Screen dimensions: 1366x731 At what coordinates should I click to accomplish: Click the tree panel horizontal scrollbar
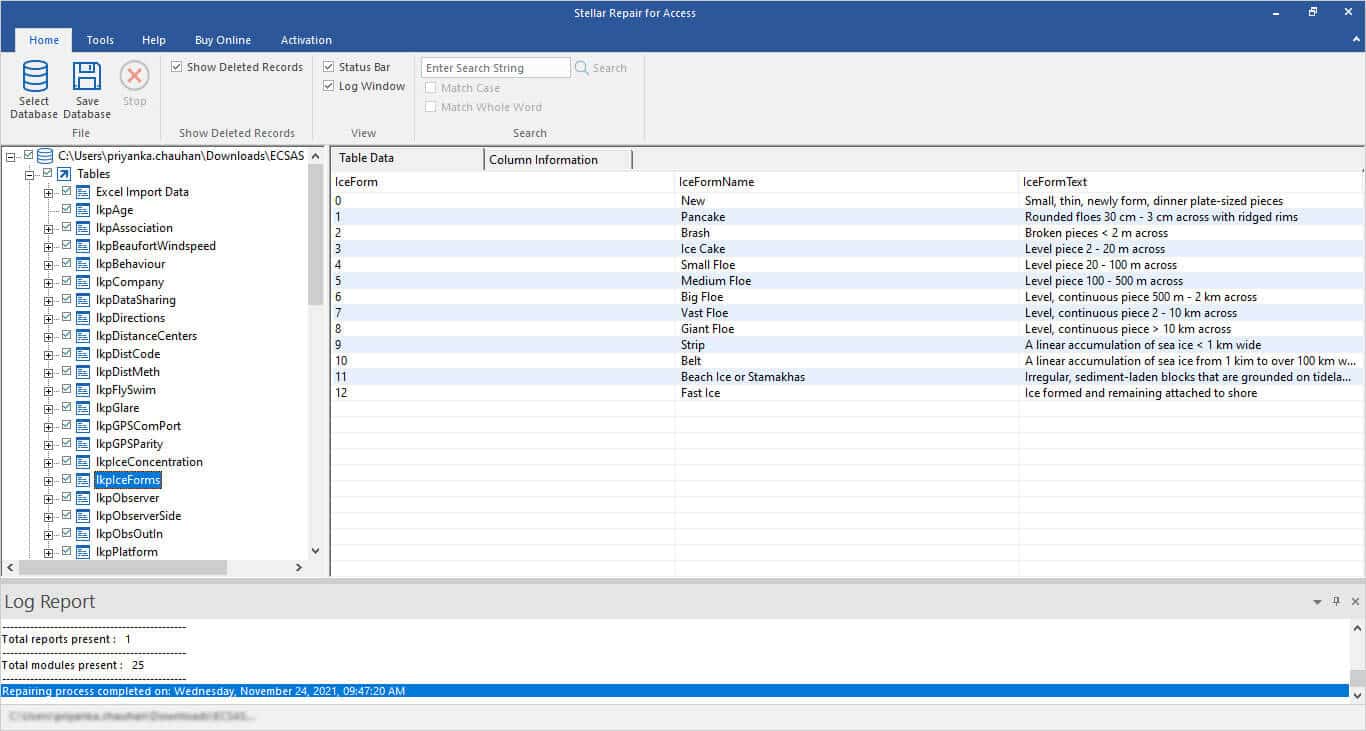tap(122, 567)
